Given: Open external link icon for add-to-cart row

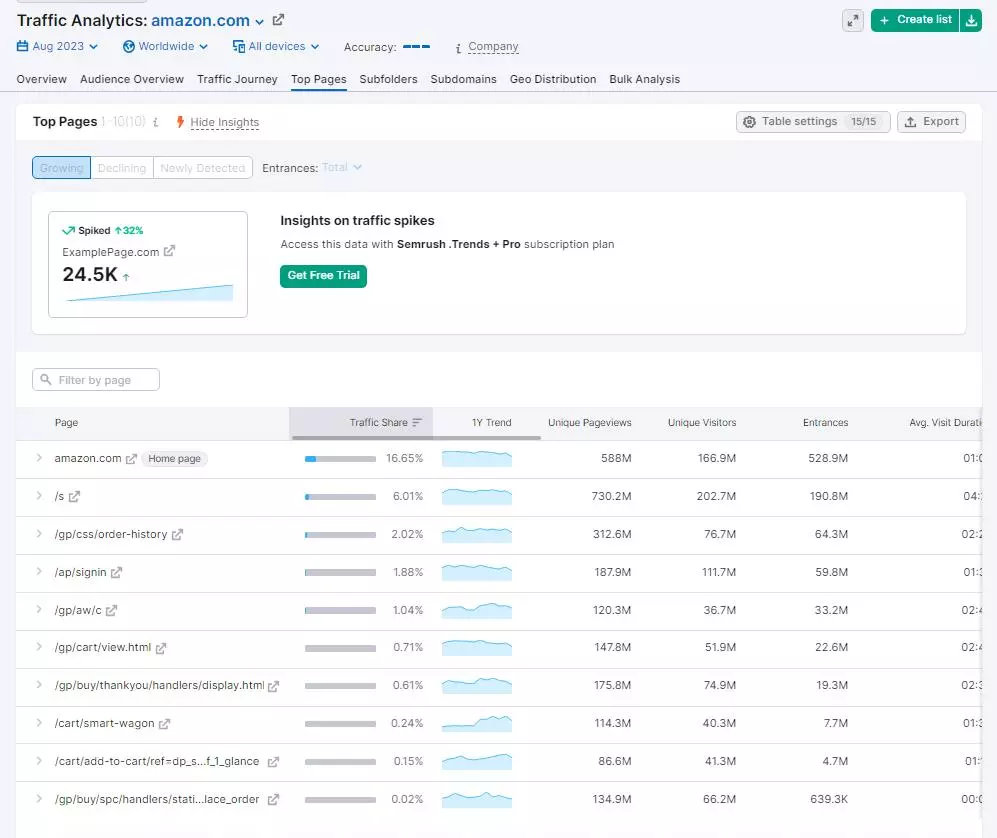Looking at the screenshot, I should (x=273, y=762).
